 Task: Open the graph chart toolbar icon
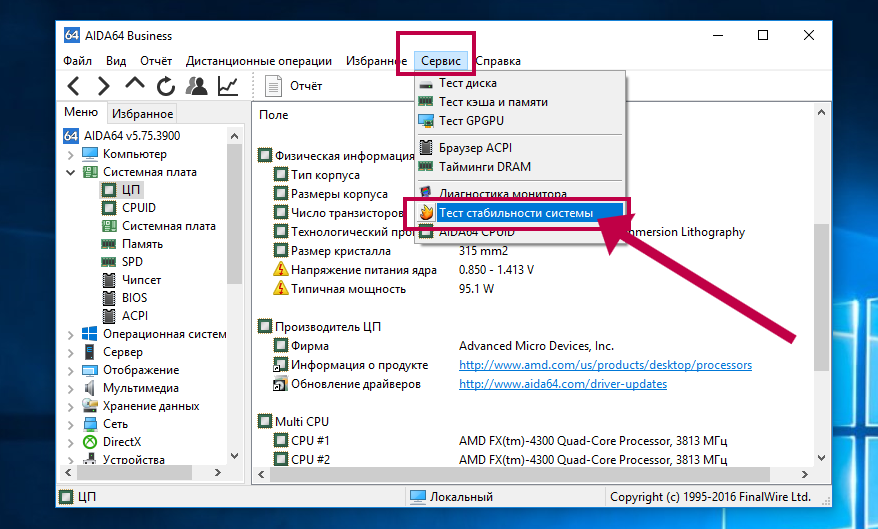(228, 86)
